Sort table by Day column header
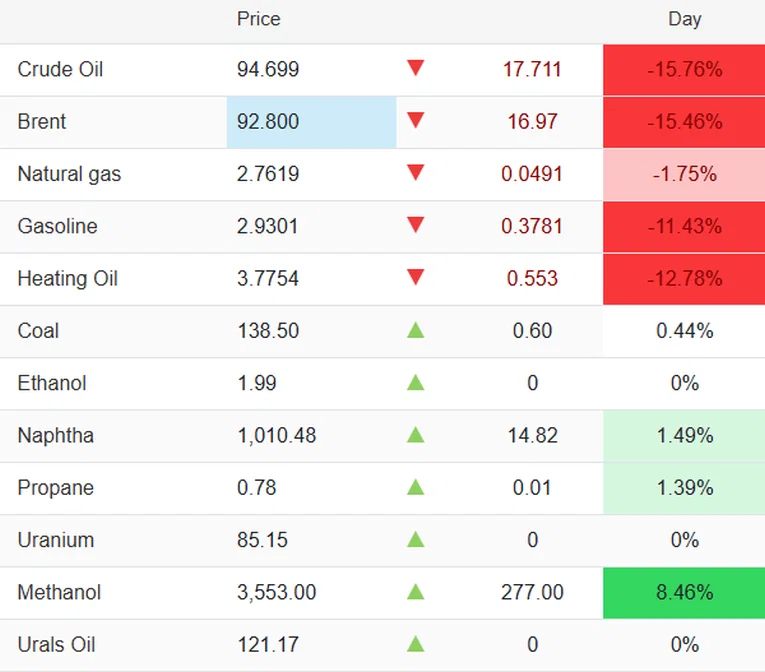Screen dimensions: 765x672 (x=684, y=19)
